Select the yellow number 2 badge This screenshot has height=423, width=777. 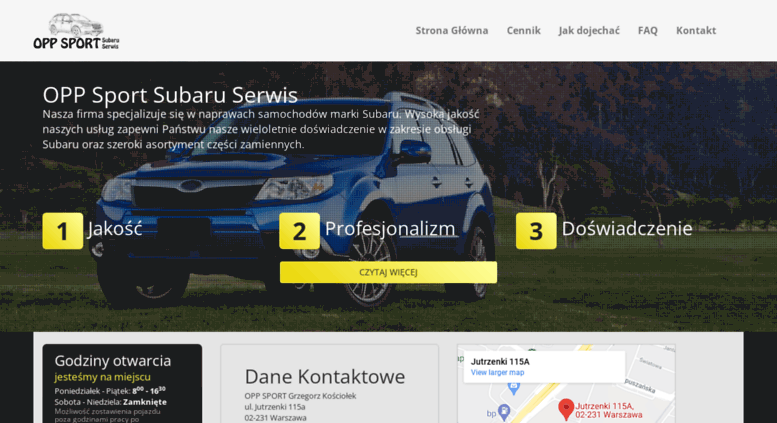point(299,231)
